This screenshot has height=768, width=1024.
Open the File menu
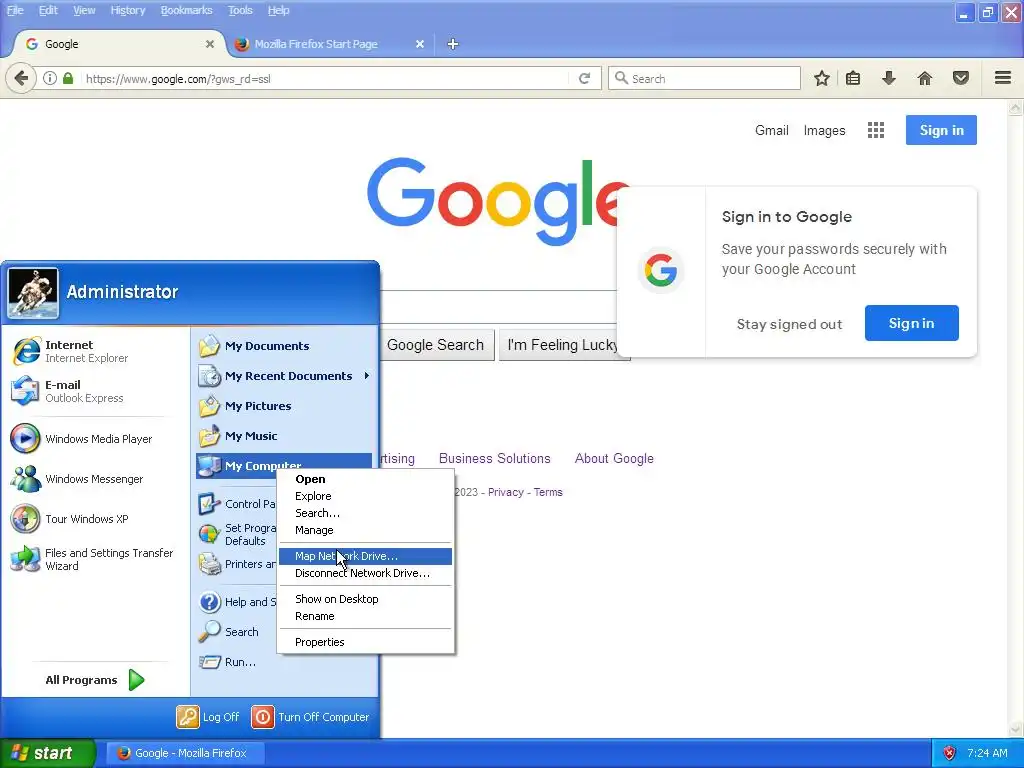click(15, 10)
